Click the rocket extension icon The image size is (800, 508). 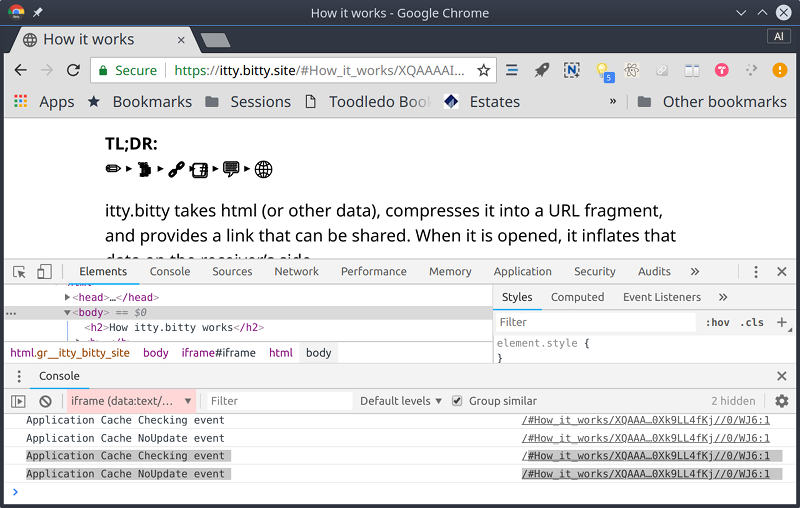[541, 70]
